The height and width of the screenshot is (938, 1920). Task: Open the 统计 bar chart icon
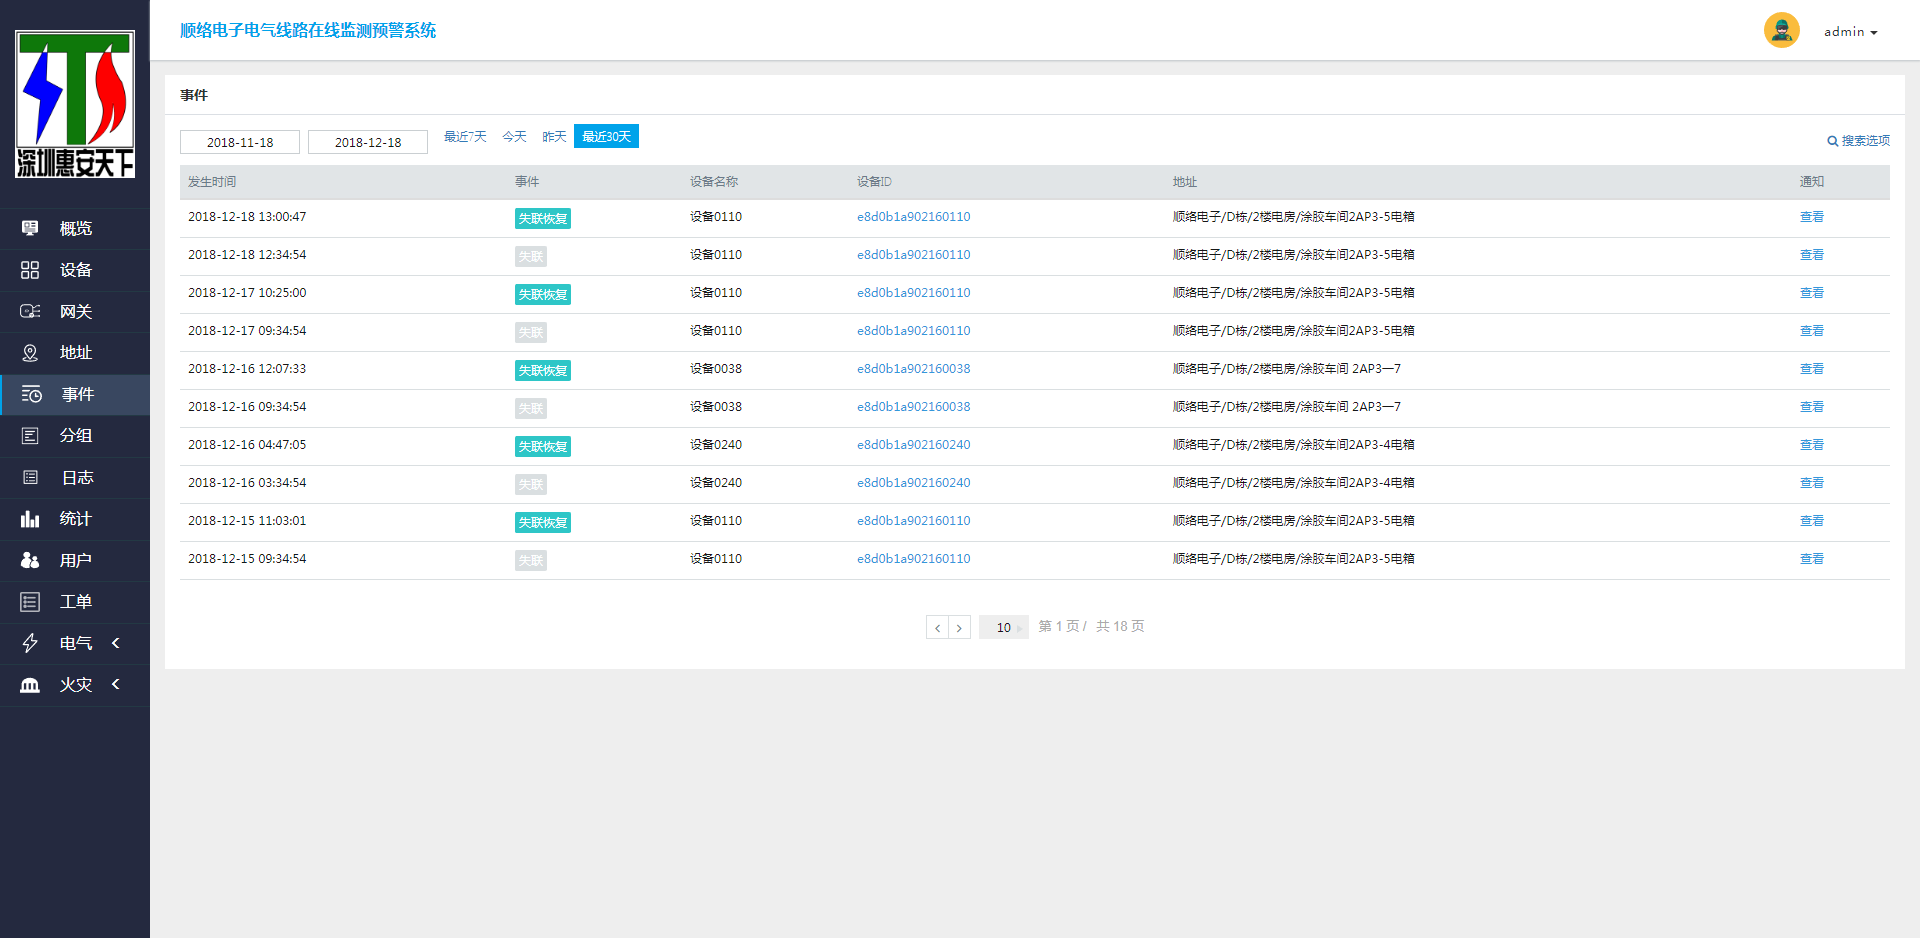click(30, 519)
